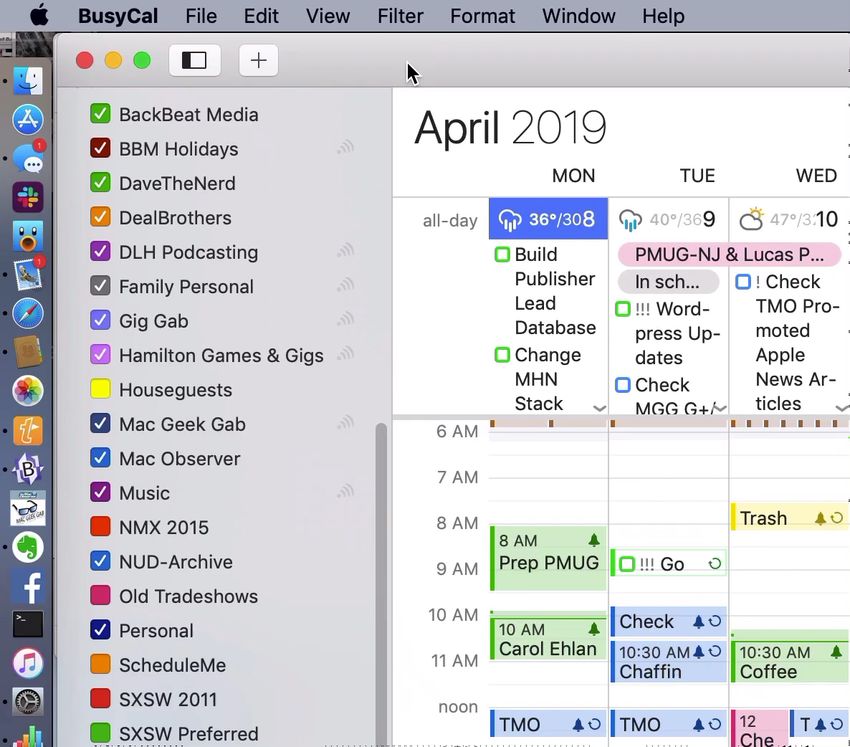Expand Wednesday's all-day section chevron
Image resolution: width=850 pixels, height=747 pixels.
click(842, 408)
